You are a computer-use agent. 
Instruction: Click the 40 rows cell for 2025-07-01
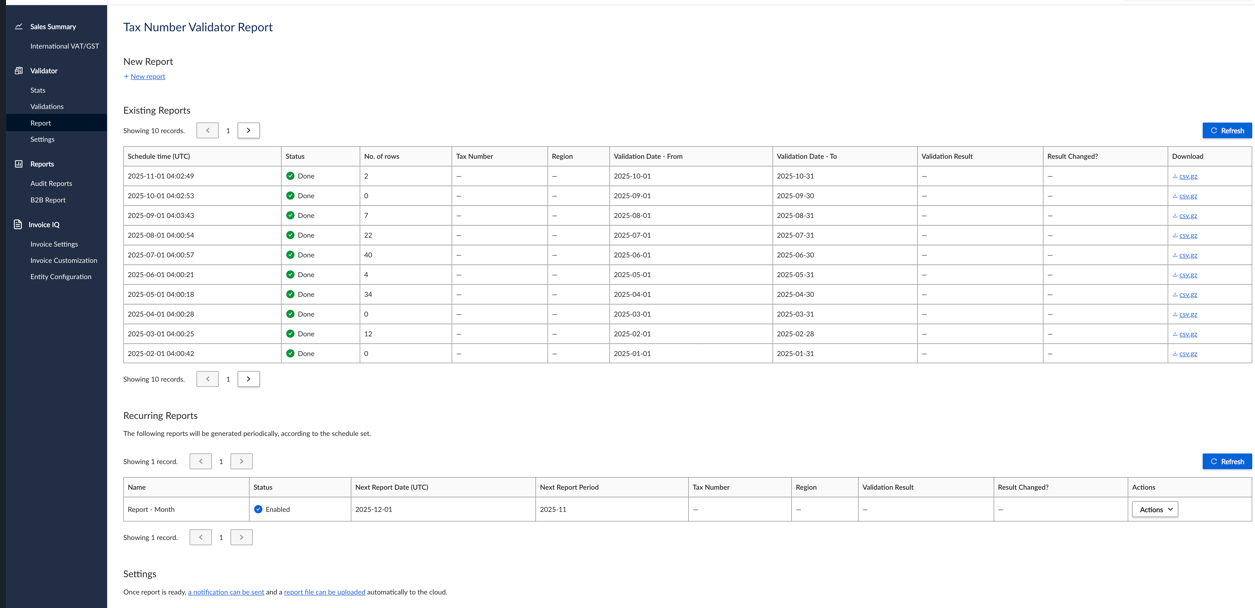[x=405, y=255]
